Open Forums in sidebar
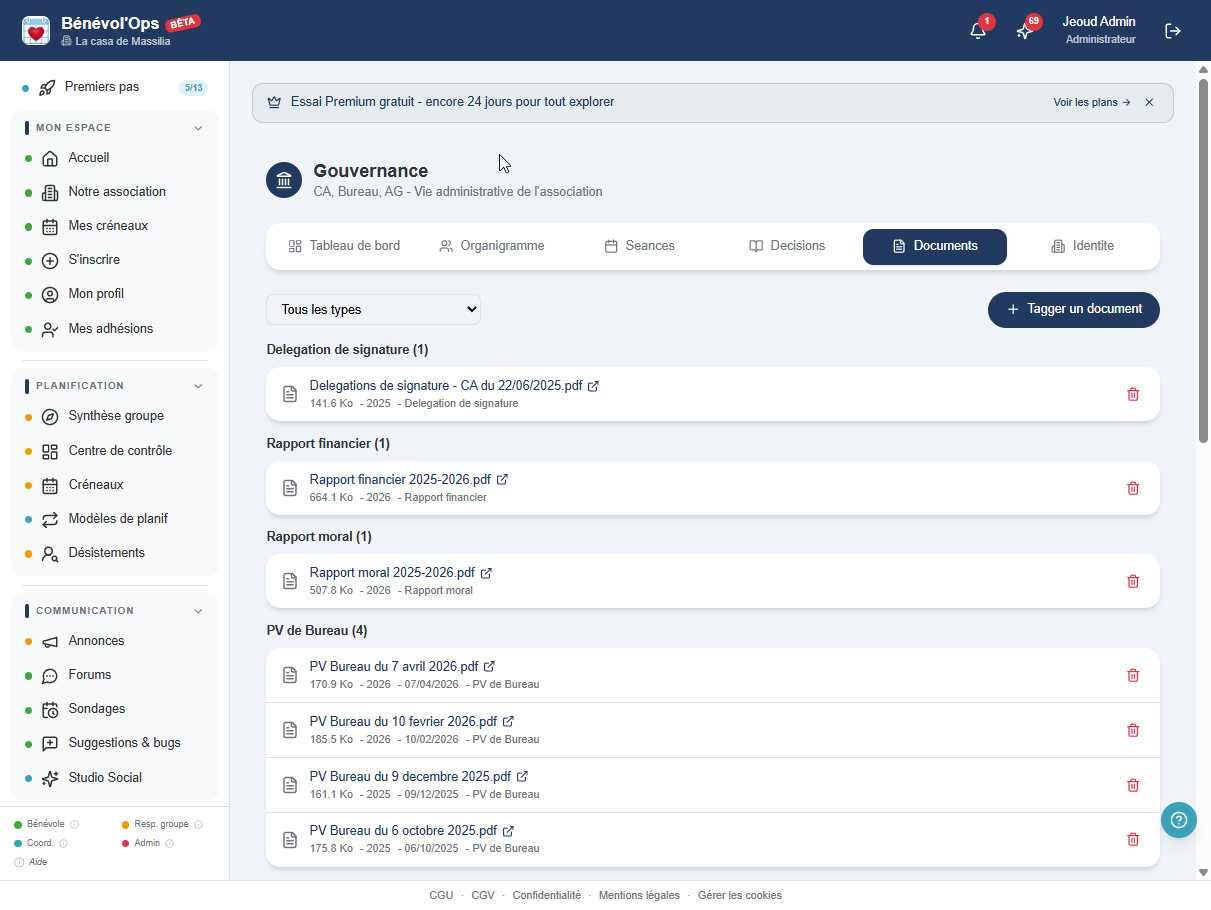The height and width of the screenshot is (910, 1211). click(114, 675)
